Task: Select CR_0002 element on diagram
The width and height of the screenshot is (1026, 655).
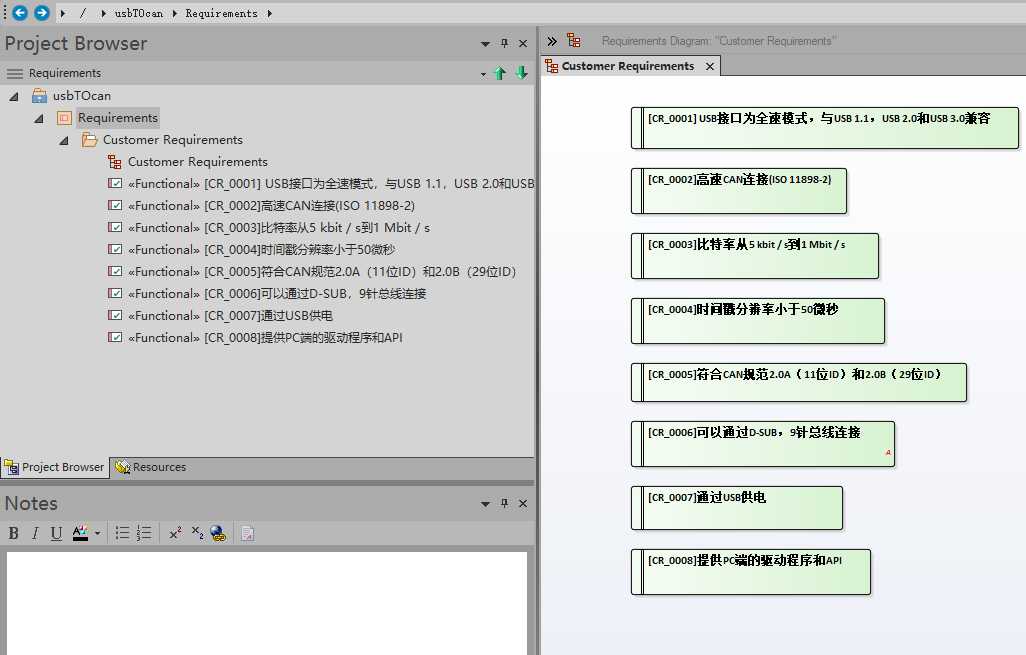Action: point(739,191)
